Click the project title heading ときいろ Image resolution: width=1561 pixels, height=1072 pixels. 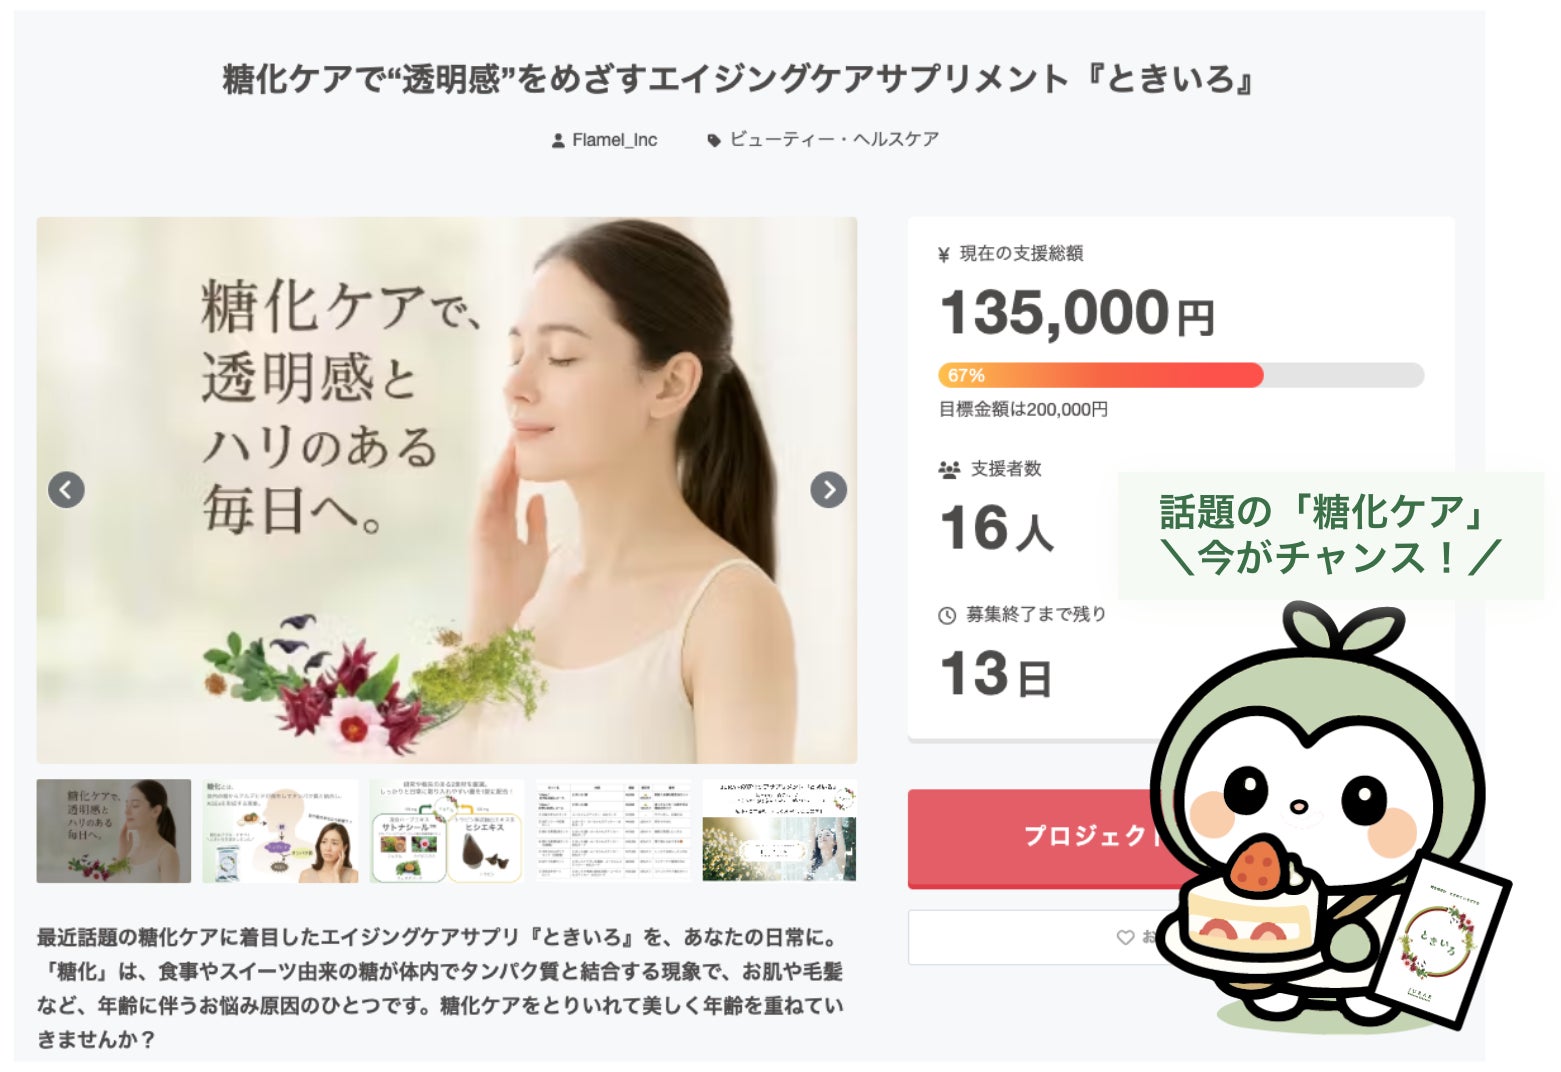pyautogui.click(x=738, y=79)
